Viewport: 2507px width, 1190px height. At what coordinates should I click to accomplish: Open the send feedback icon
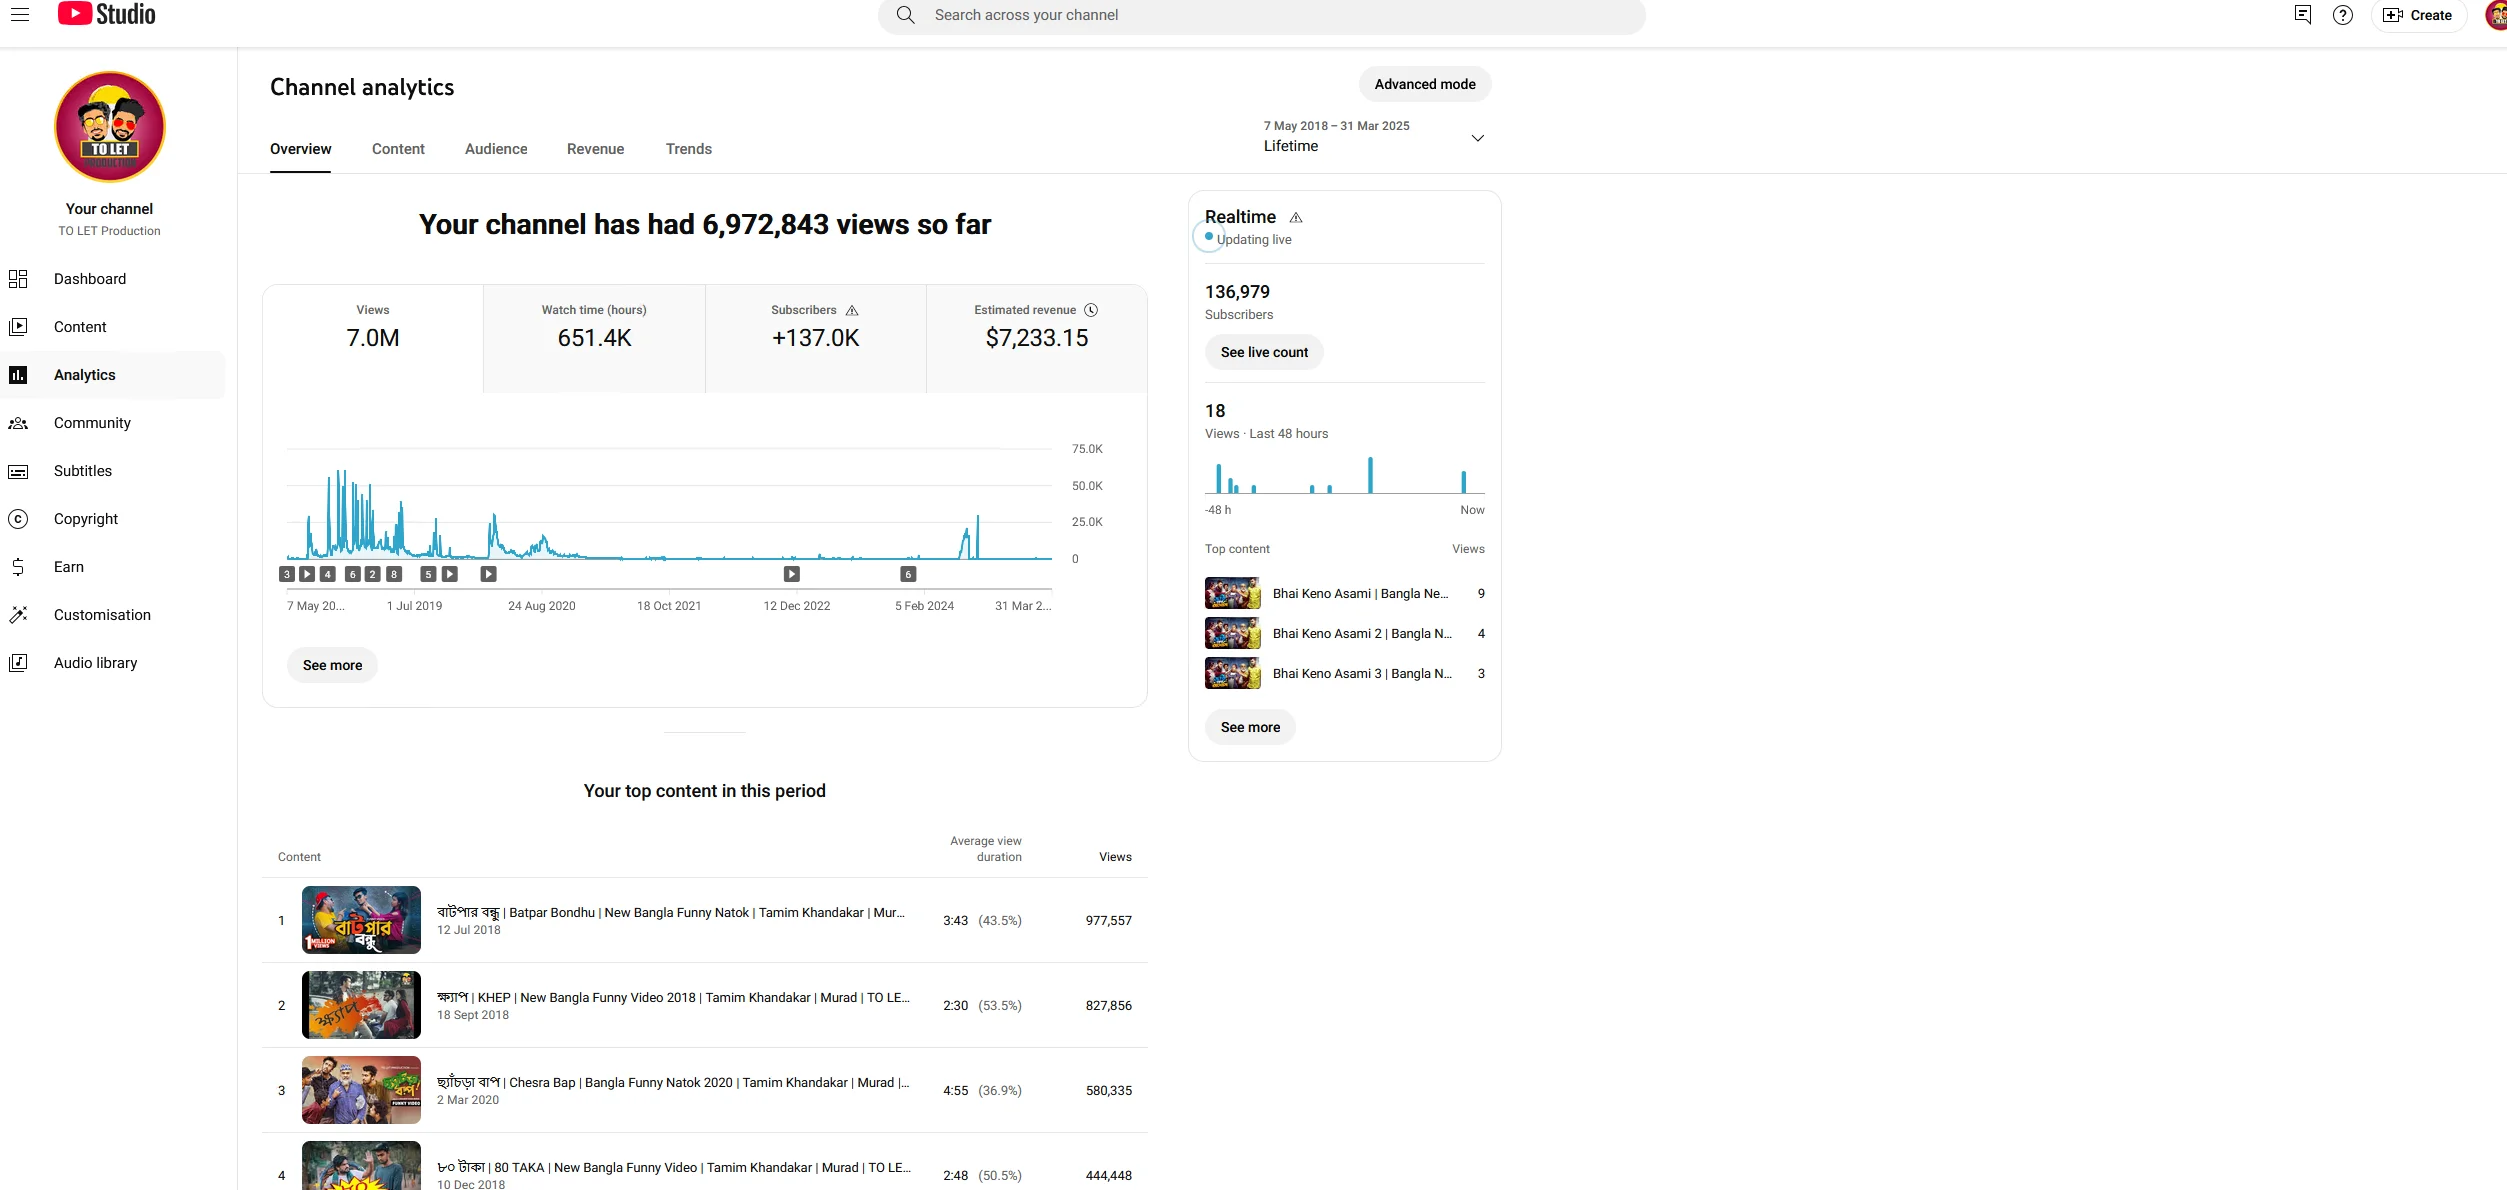coord(2302,15)
